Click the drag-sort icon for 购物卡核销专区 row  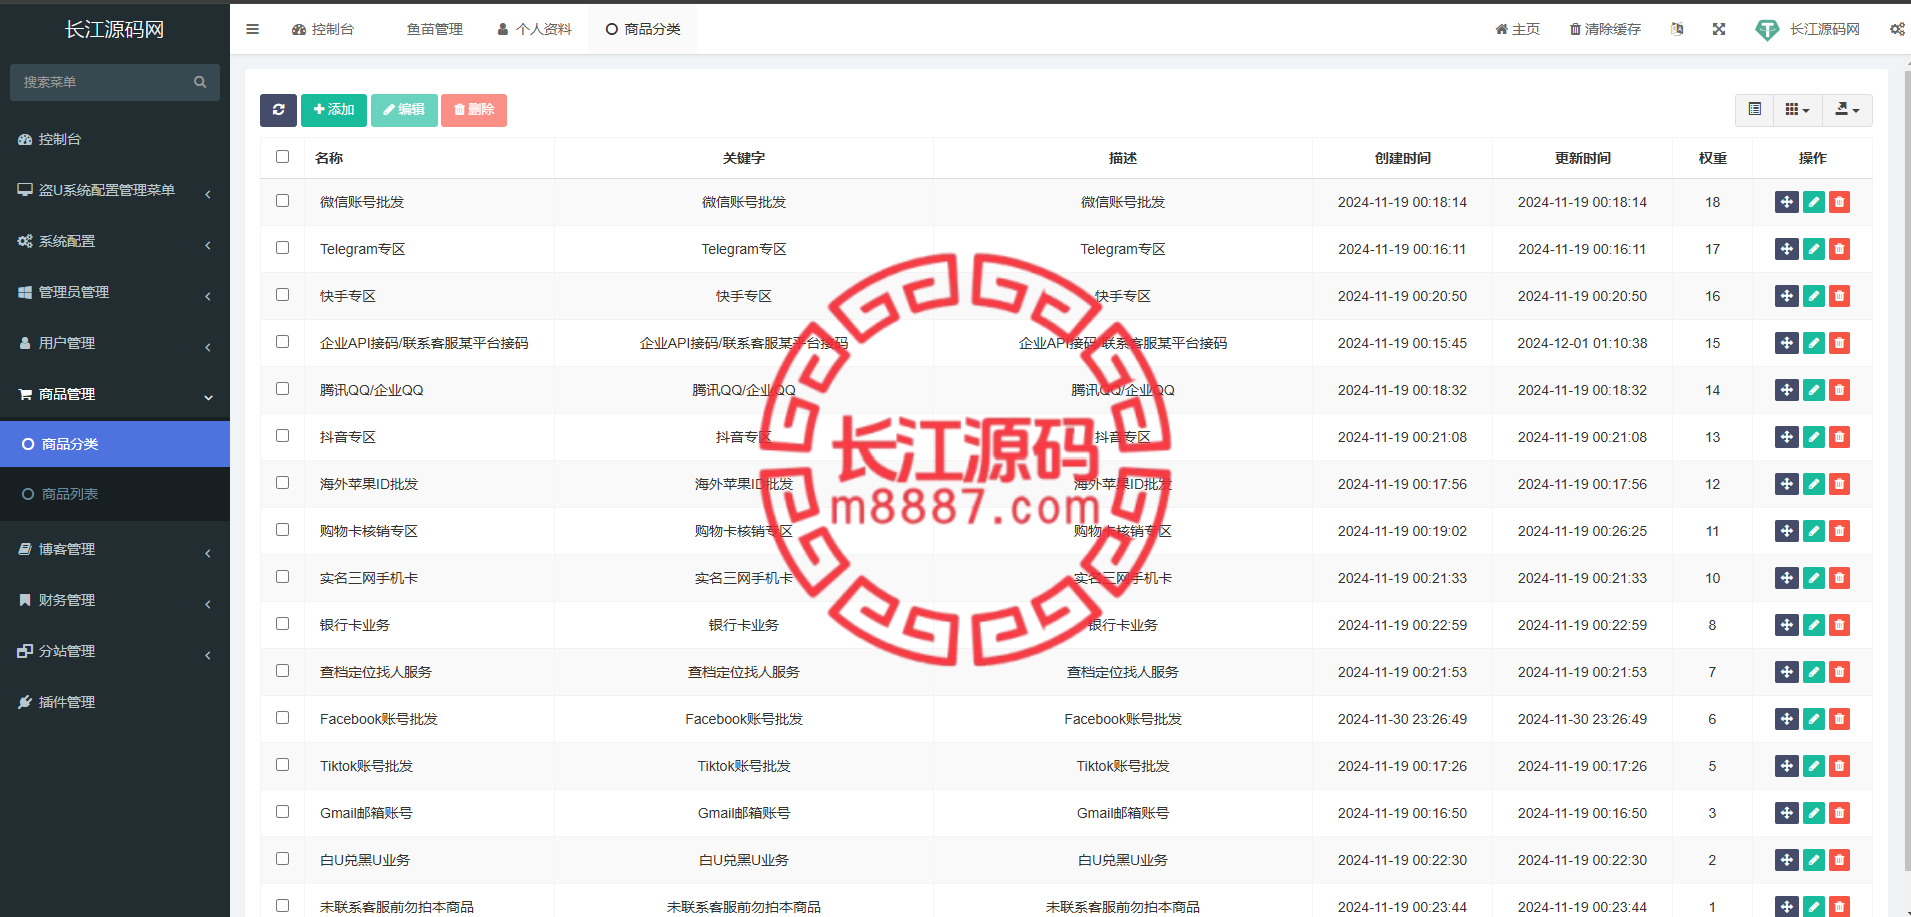(1787, 531)
